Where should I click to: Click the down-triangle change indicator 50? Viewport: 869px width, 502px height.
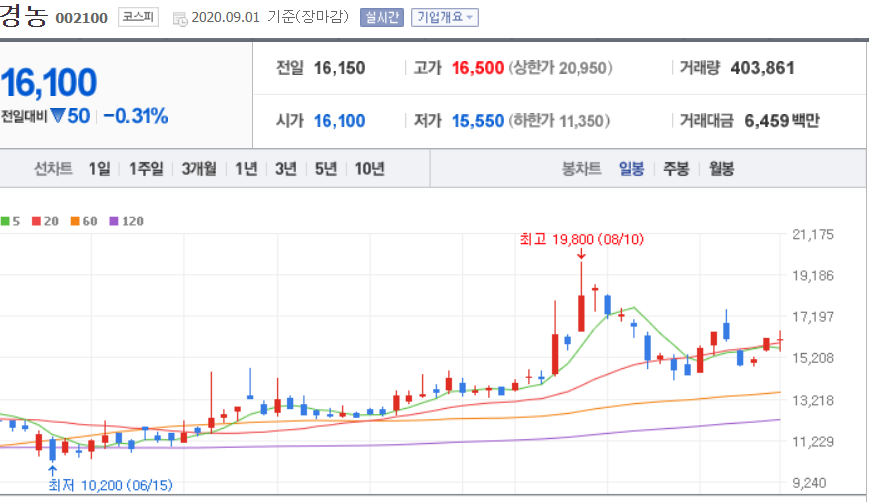pyautogui.click(x=70, y=116)
